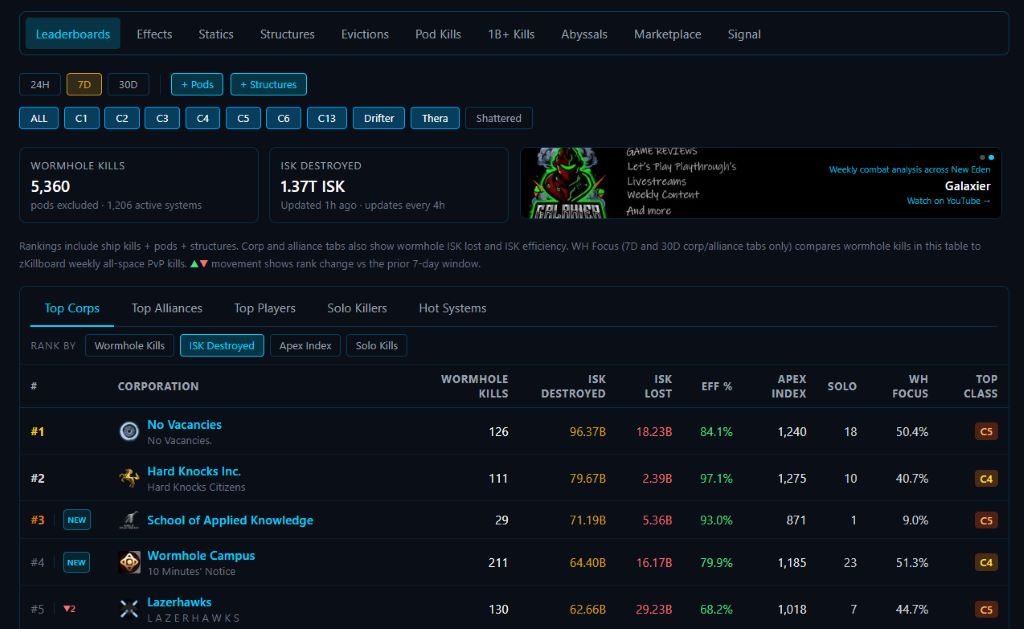Open the No Vacancies corporation link

(x=184, y=425)
